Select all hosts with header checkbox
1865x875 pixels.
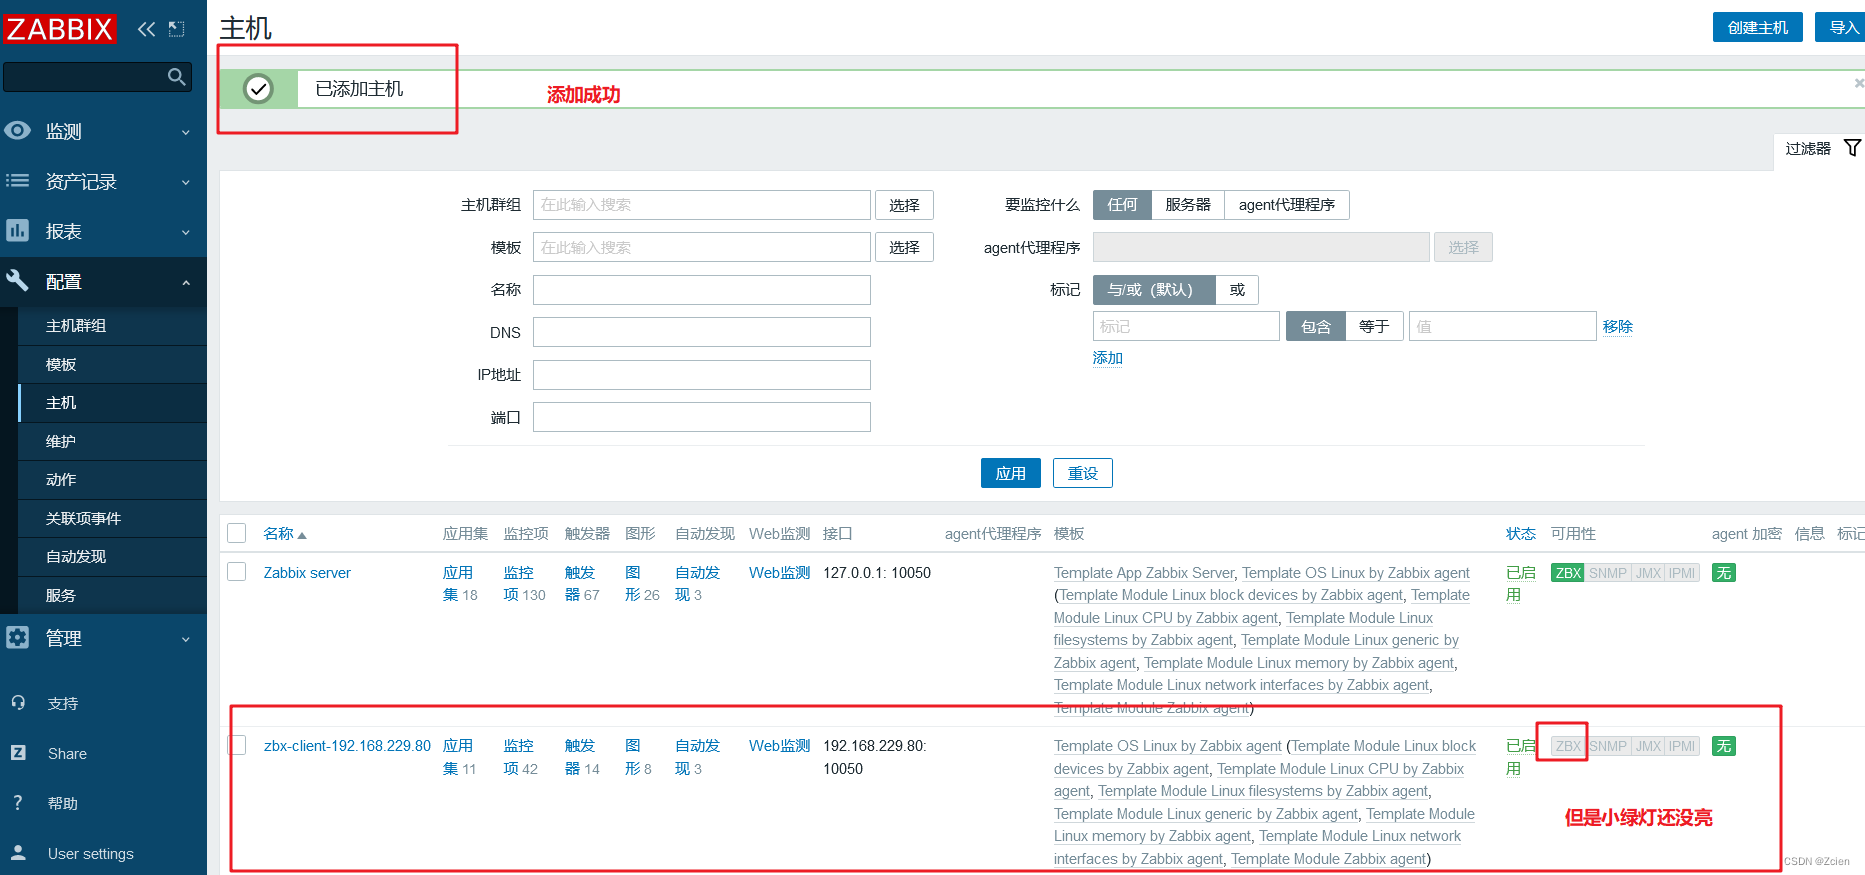pyautogui.click(x=237, y=533)
